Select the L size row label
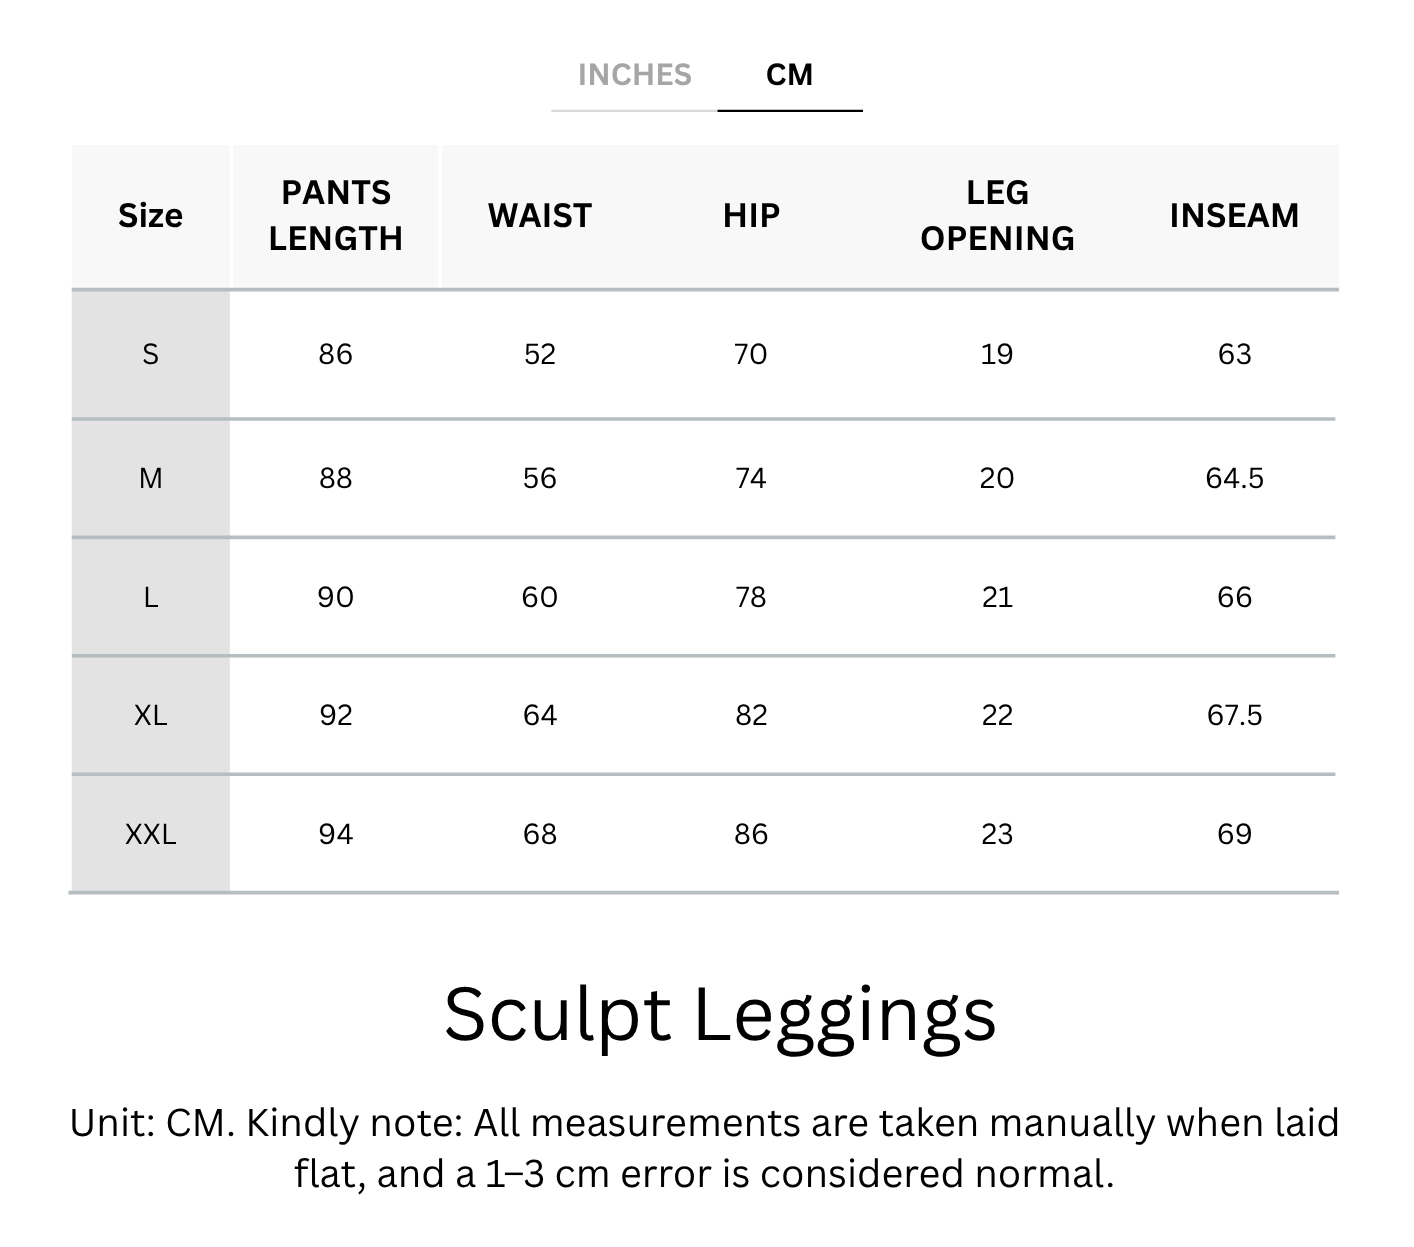The height and width of the screenshot is (1247, 1414). click(151, 597)
